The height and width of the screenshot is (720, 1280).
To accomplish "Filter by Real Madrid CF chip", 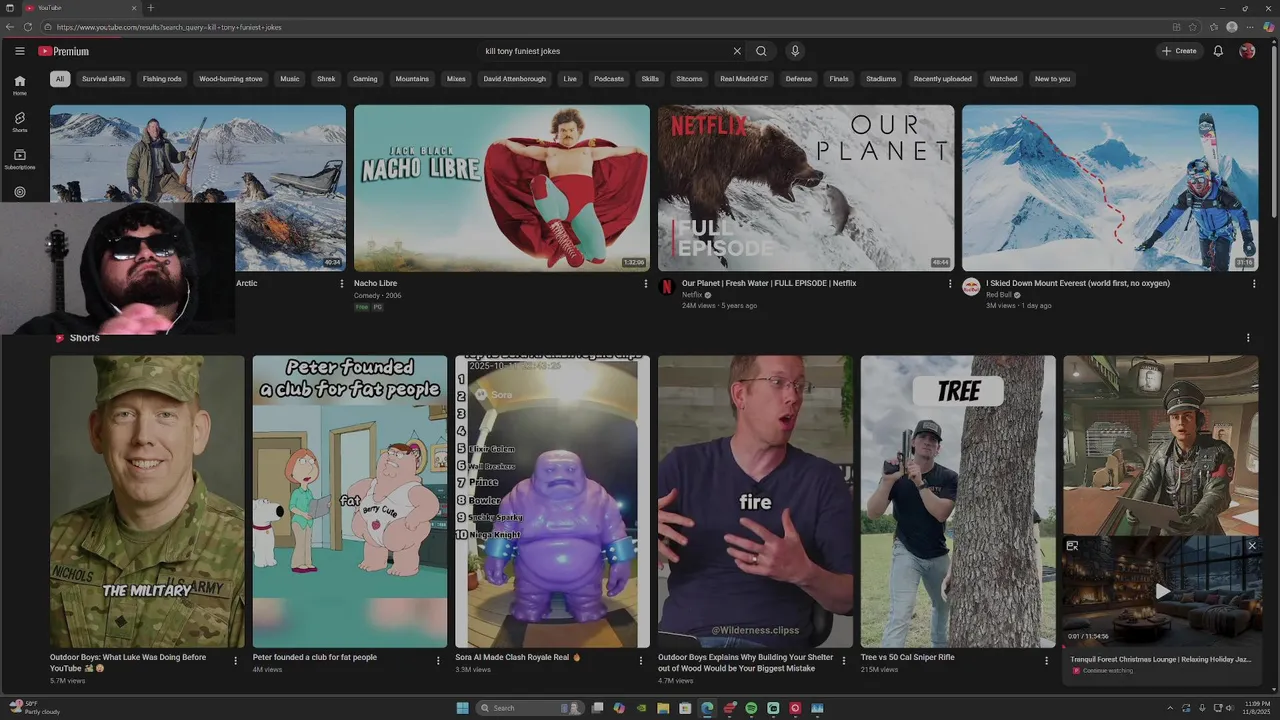I will point(744,79).
